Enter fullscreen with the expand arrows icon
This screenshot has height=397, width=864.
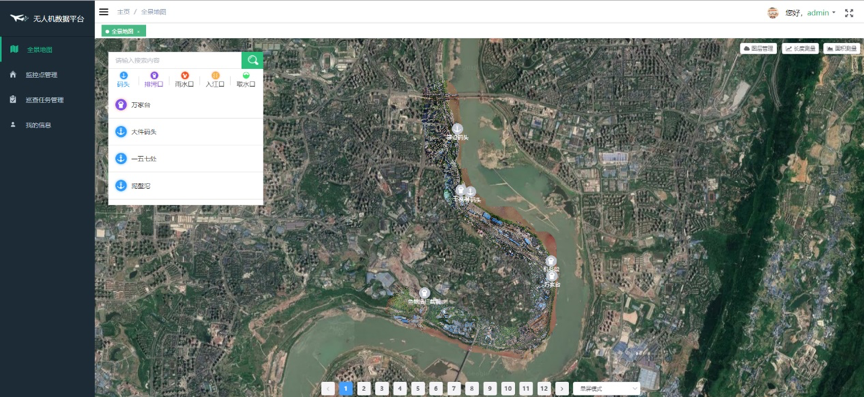point(849,13)
